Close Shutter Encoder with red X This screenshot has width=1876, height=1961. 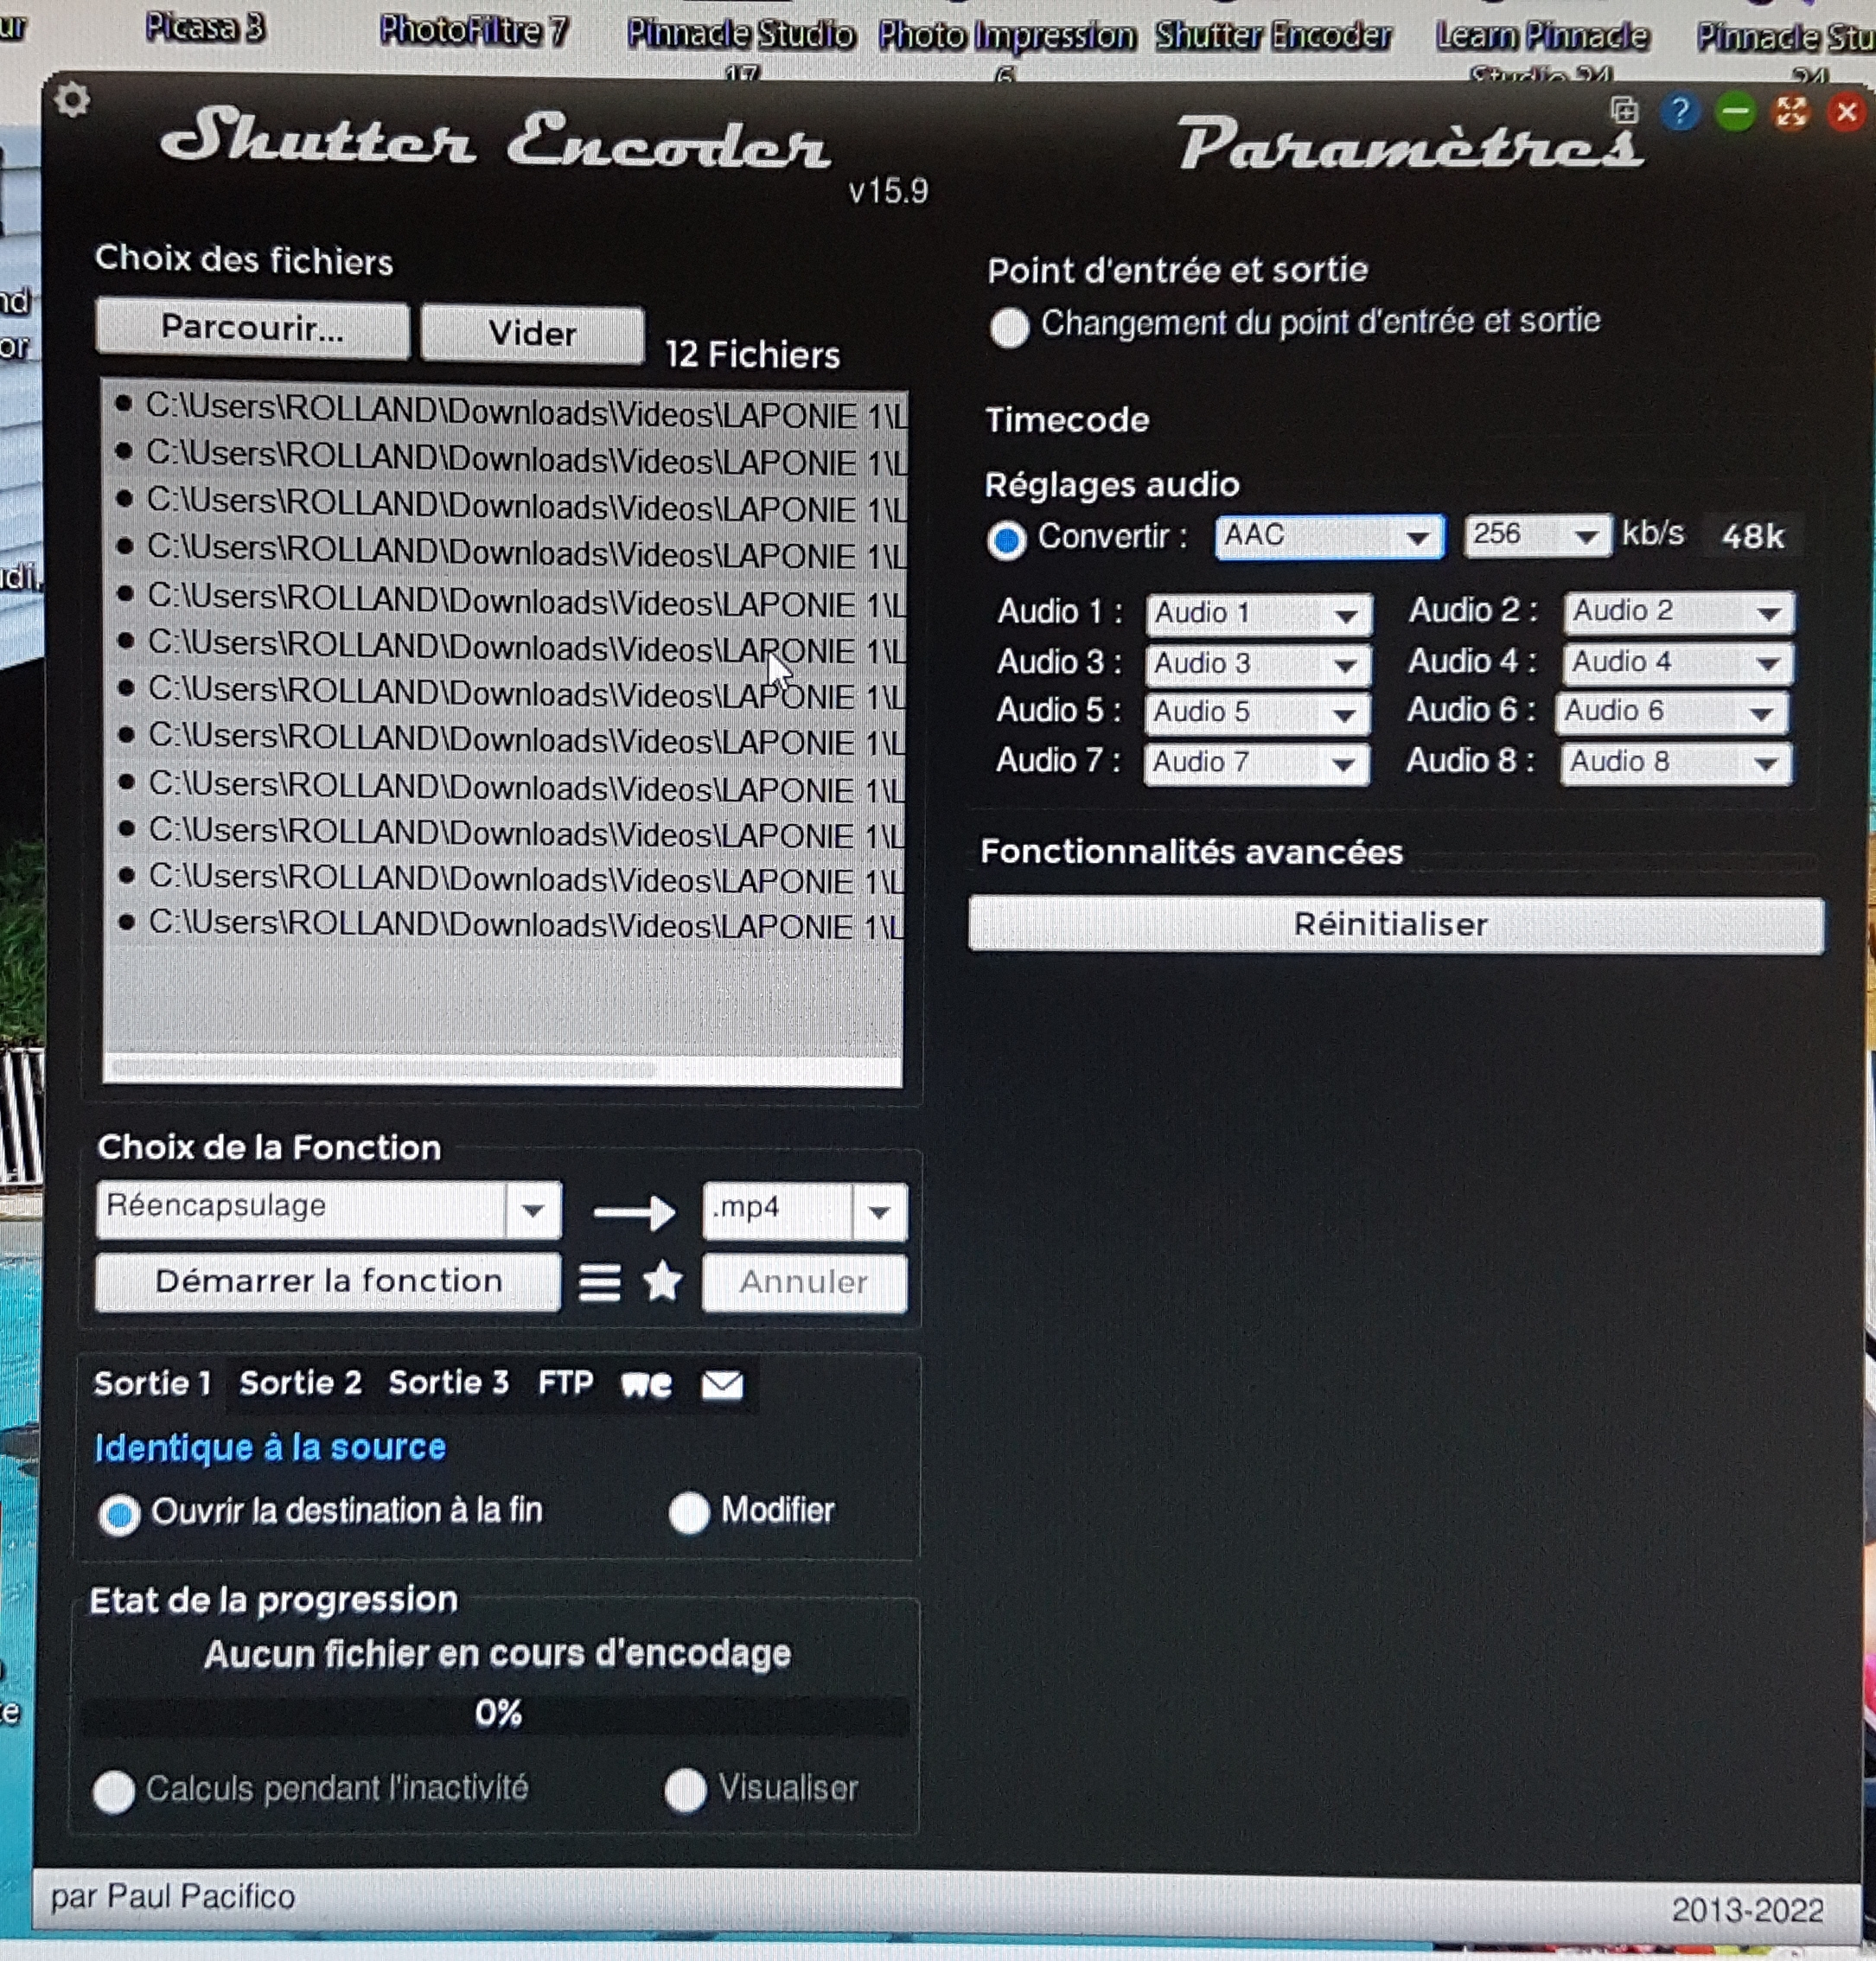tap(1846, 112)
